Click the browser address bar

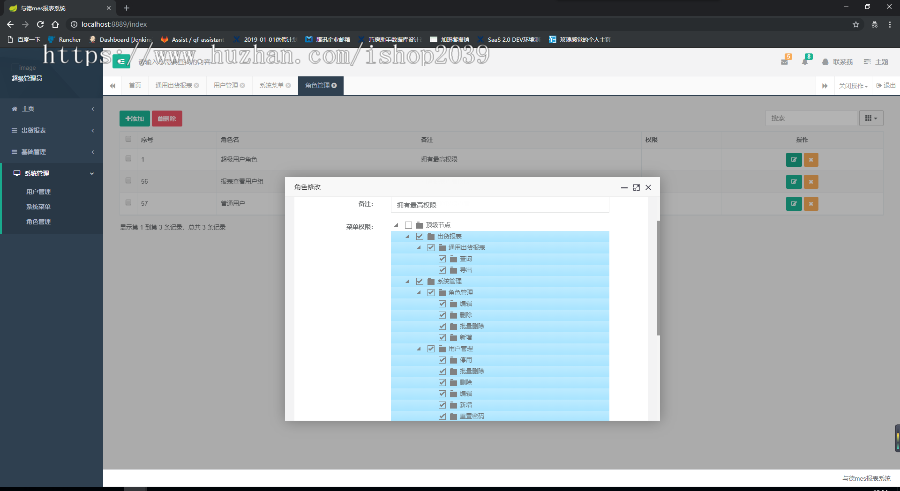(459, 24)
